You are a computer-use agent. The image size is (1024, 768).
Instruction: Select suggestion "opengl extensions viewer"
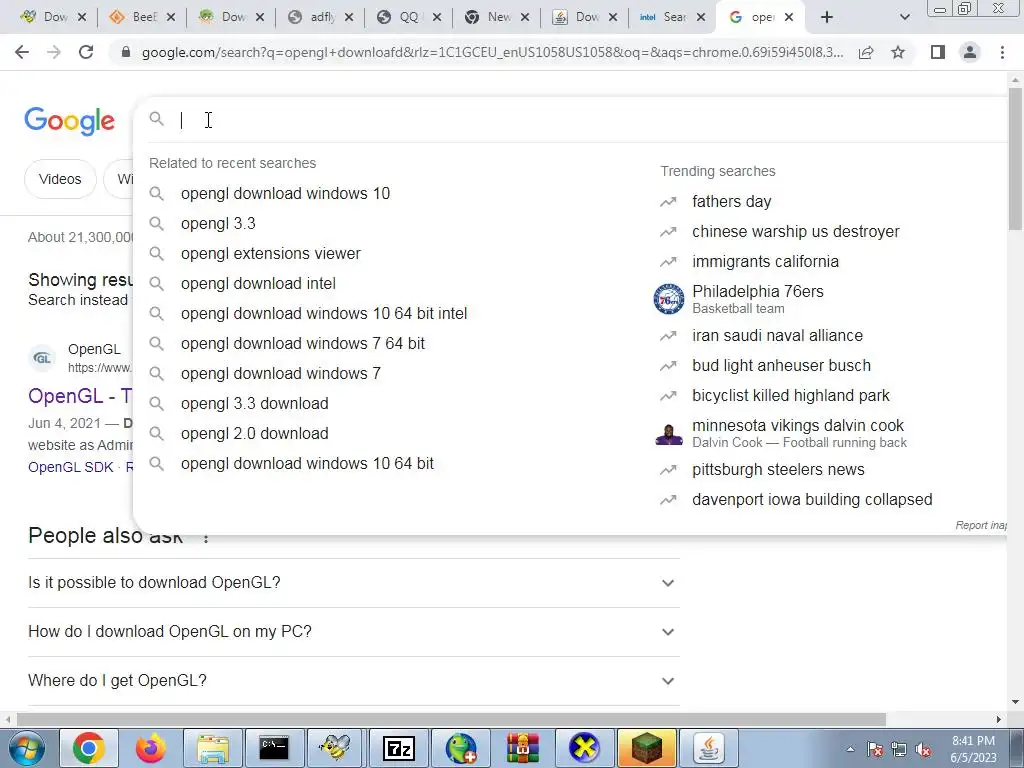(270, 253)
